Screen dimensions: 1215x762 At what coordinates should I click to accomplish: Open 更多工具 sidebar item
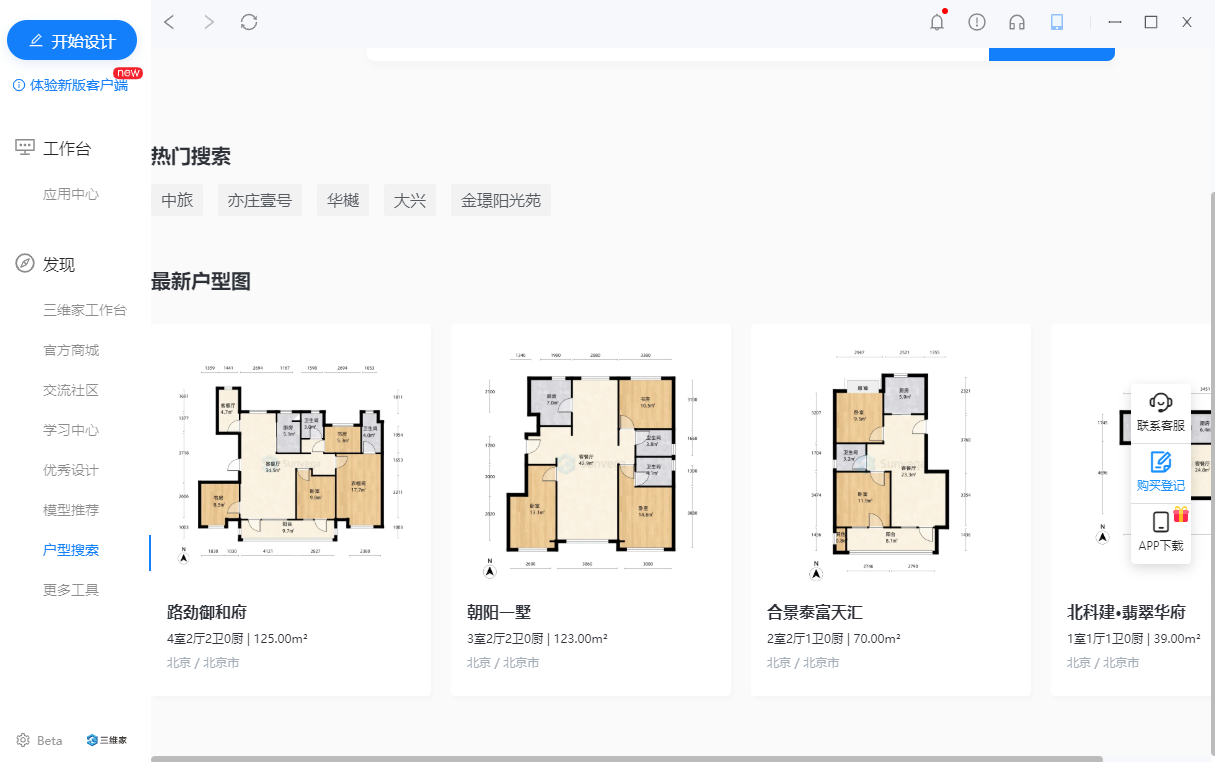coord(71,590)
